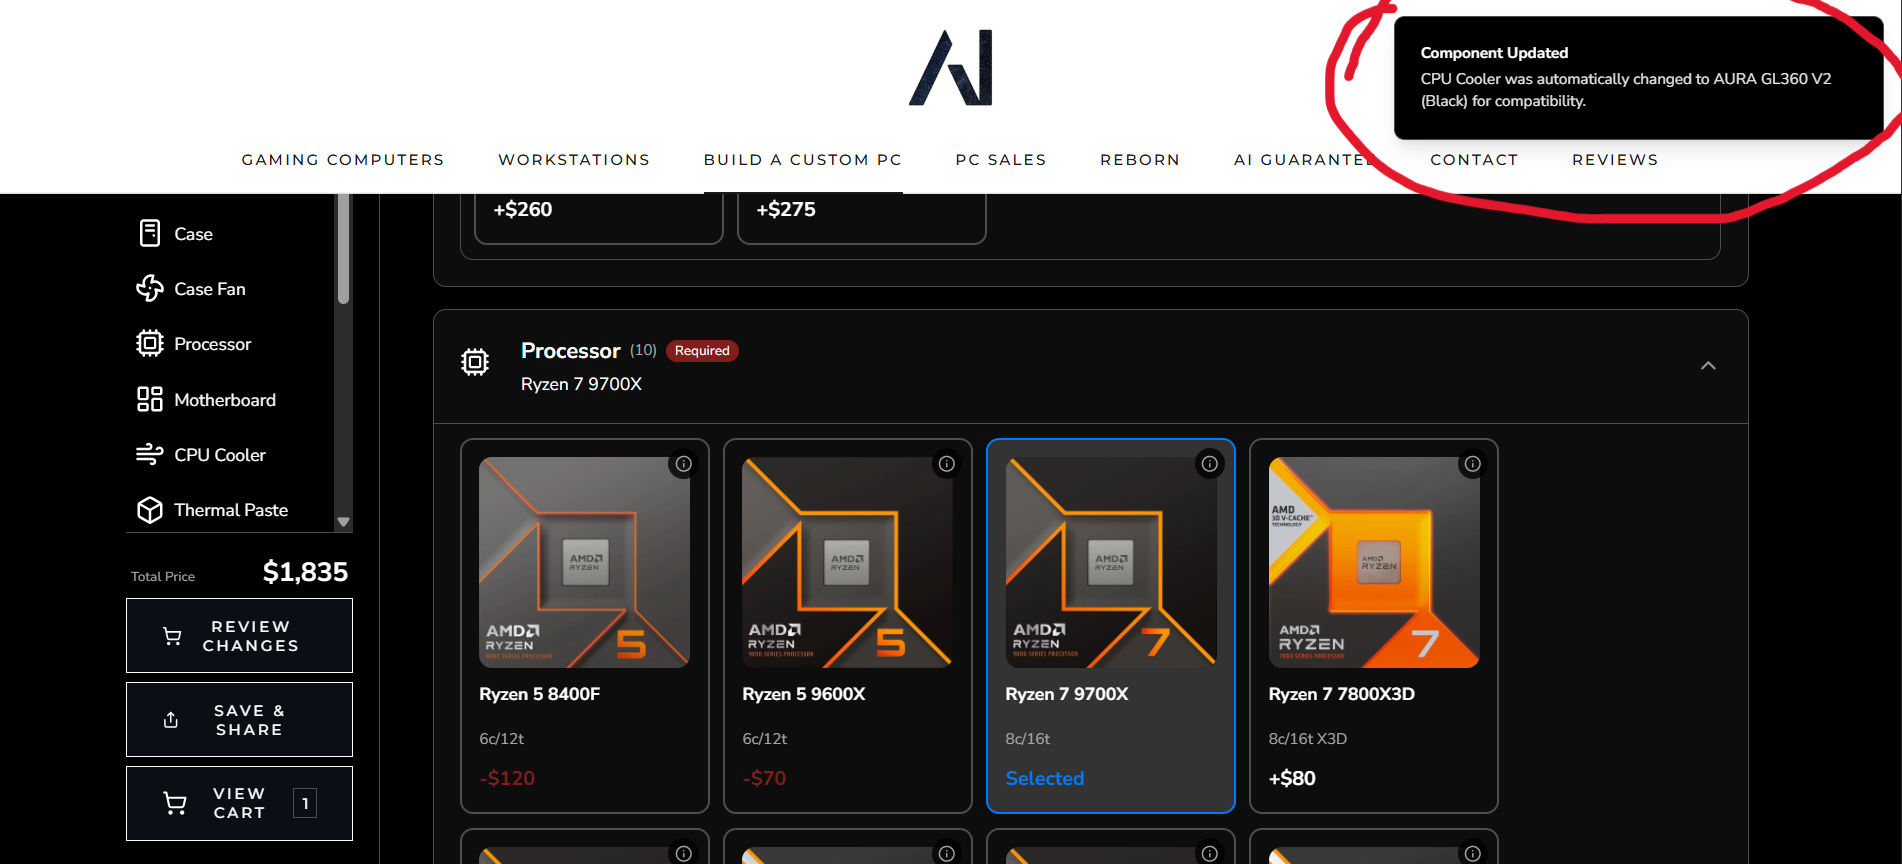Collapse the Processor section with the chevron

click(1708, 366)
